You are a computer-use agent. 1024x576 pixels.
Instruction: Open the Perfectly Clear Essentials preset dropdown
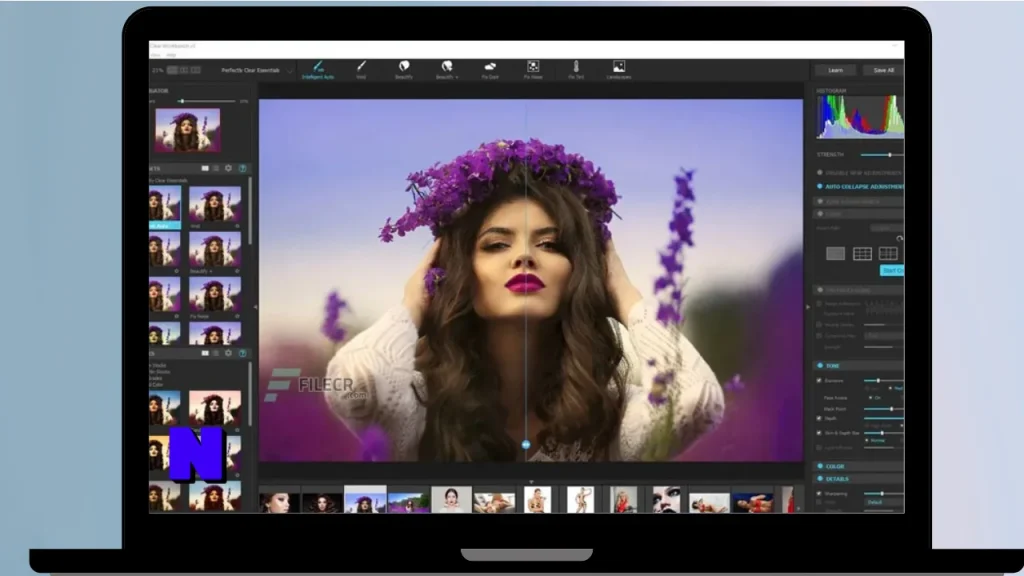(x=255, y=70)
